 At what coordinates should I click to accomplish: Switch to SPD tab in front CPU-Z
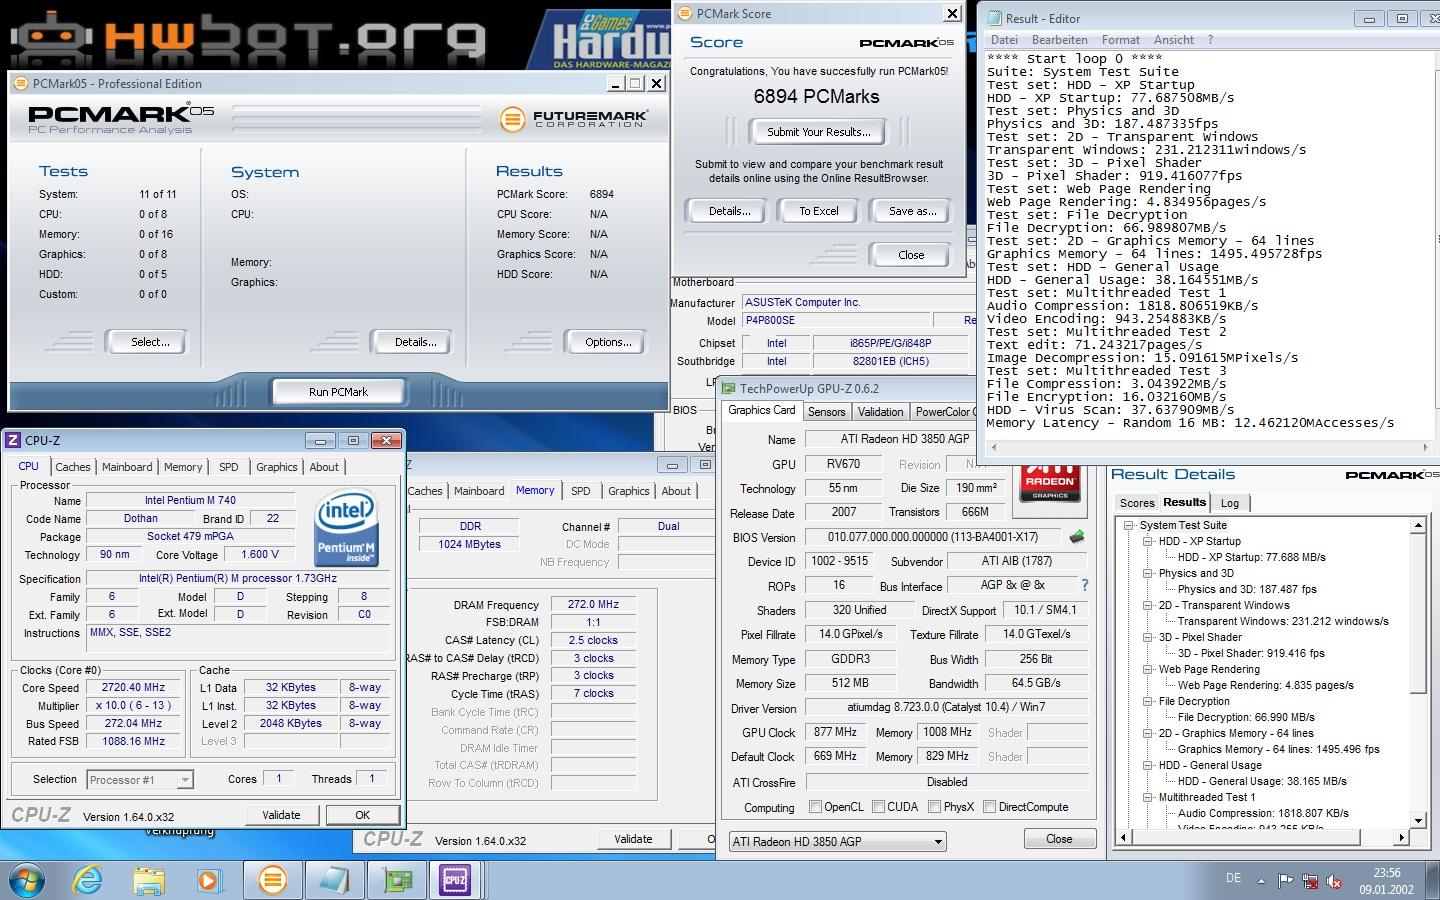[229, 467]
